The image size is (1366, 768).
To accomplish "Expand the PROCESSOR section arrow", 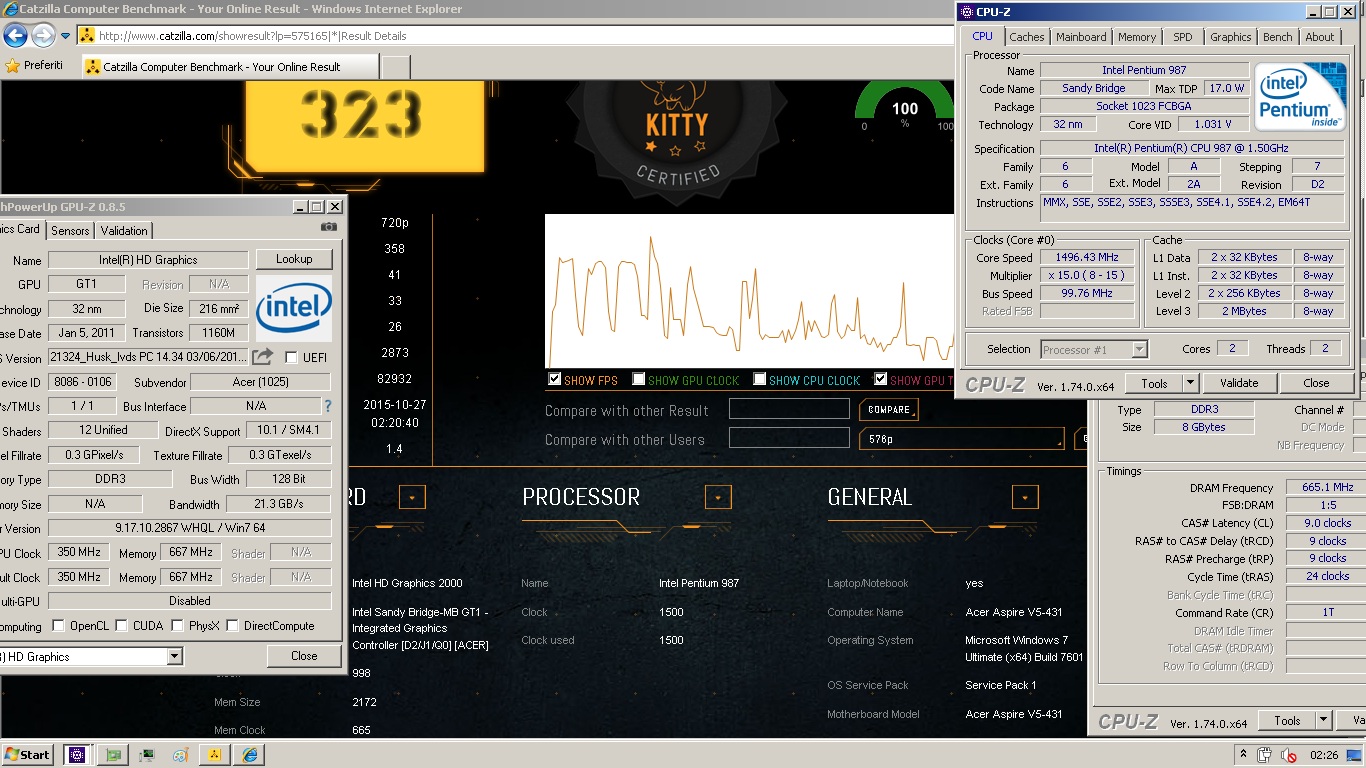I will 718,497.
